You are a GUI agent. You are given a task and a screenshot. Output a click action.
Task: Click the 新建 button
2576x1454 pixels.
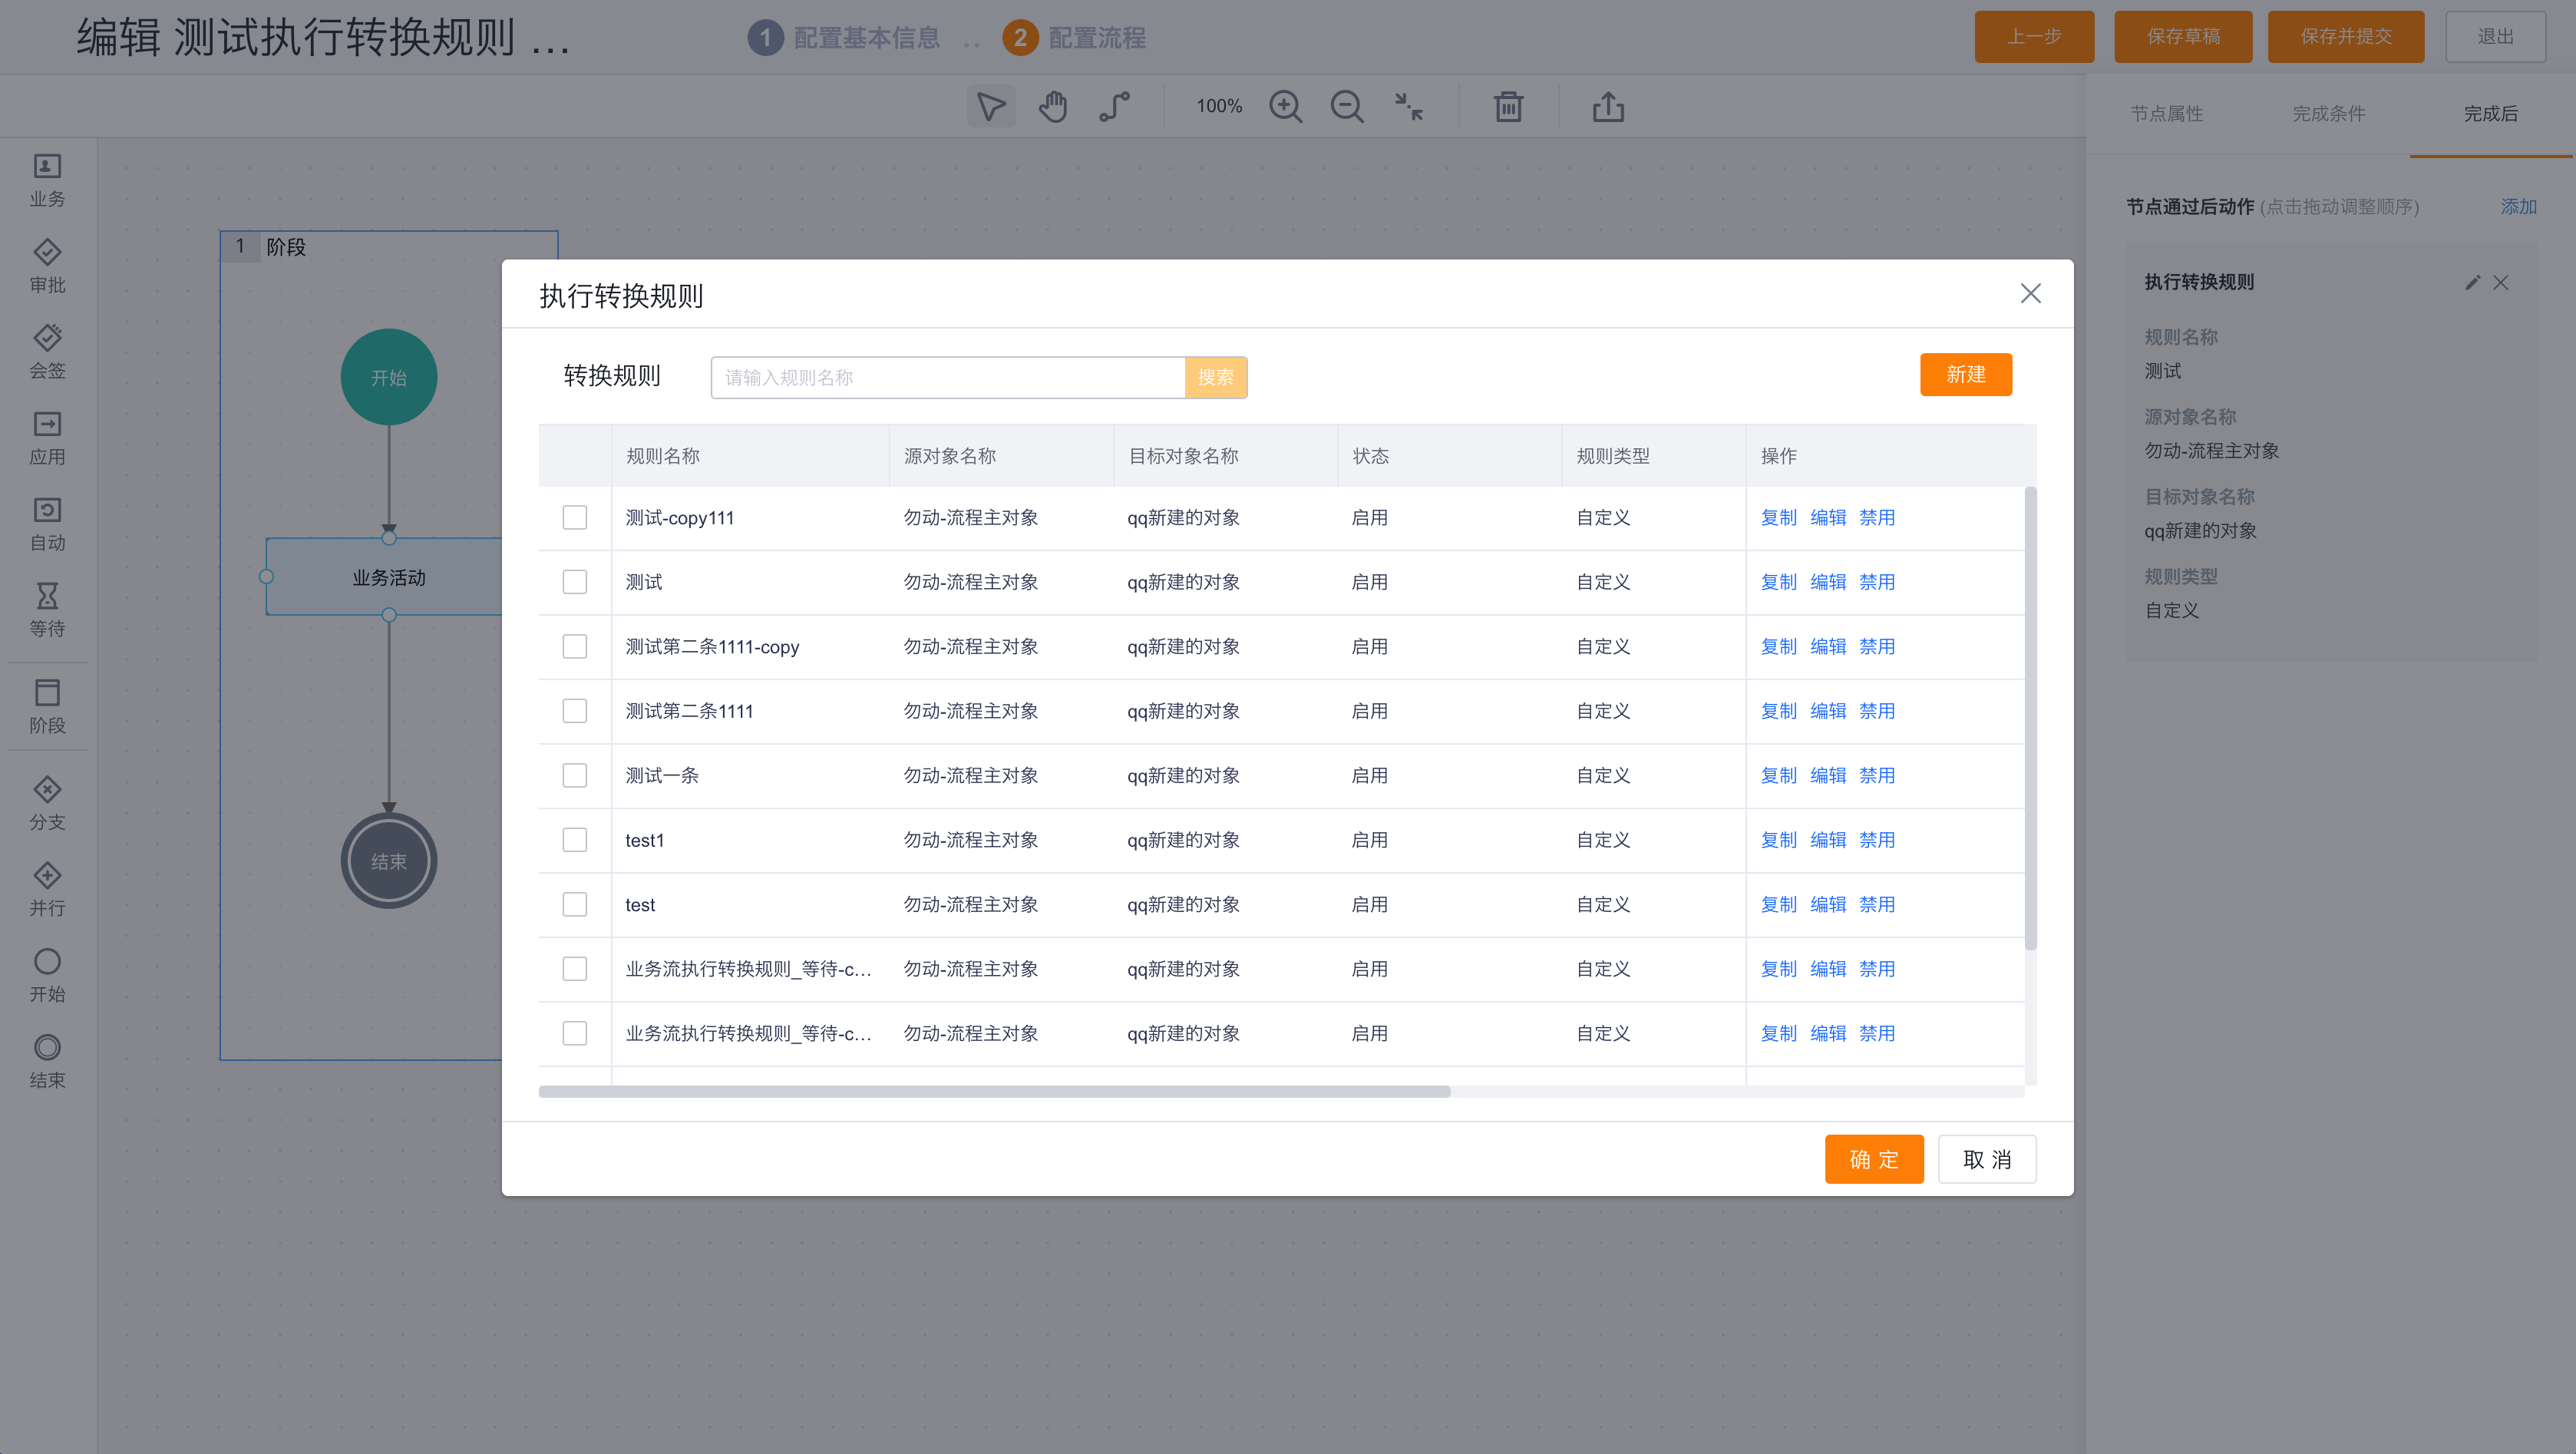[x=1965, y=375]
